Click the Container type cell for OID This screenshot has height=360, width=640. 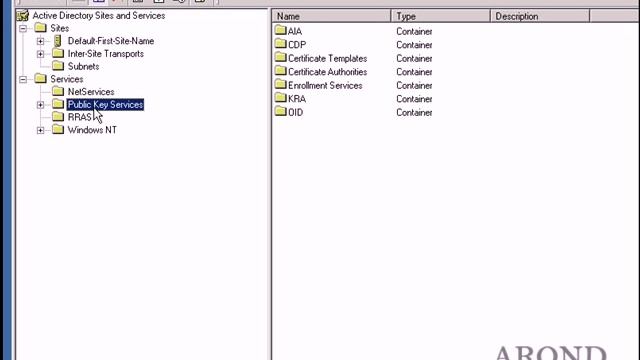tap(414, 112)
